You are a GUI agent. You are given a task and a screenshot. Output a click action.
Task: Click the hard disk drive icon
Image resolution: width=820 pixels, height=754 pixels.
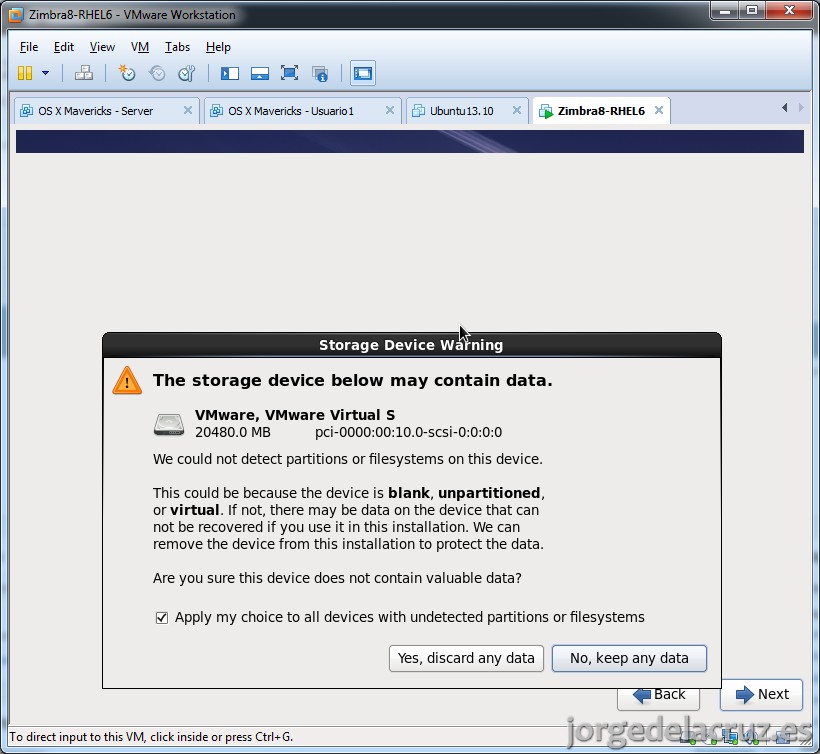coord(169,424)
